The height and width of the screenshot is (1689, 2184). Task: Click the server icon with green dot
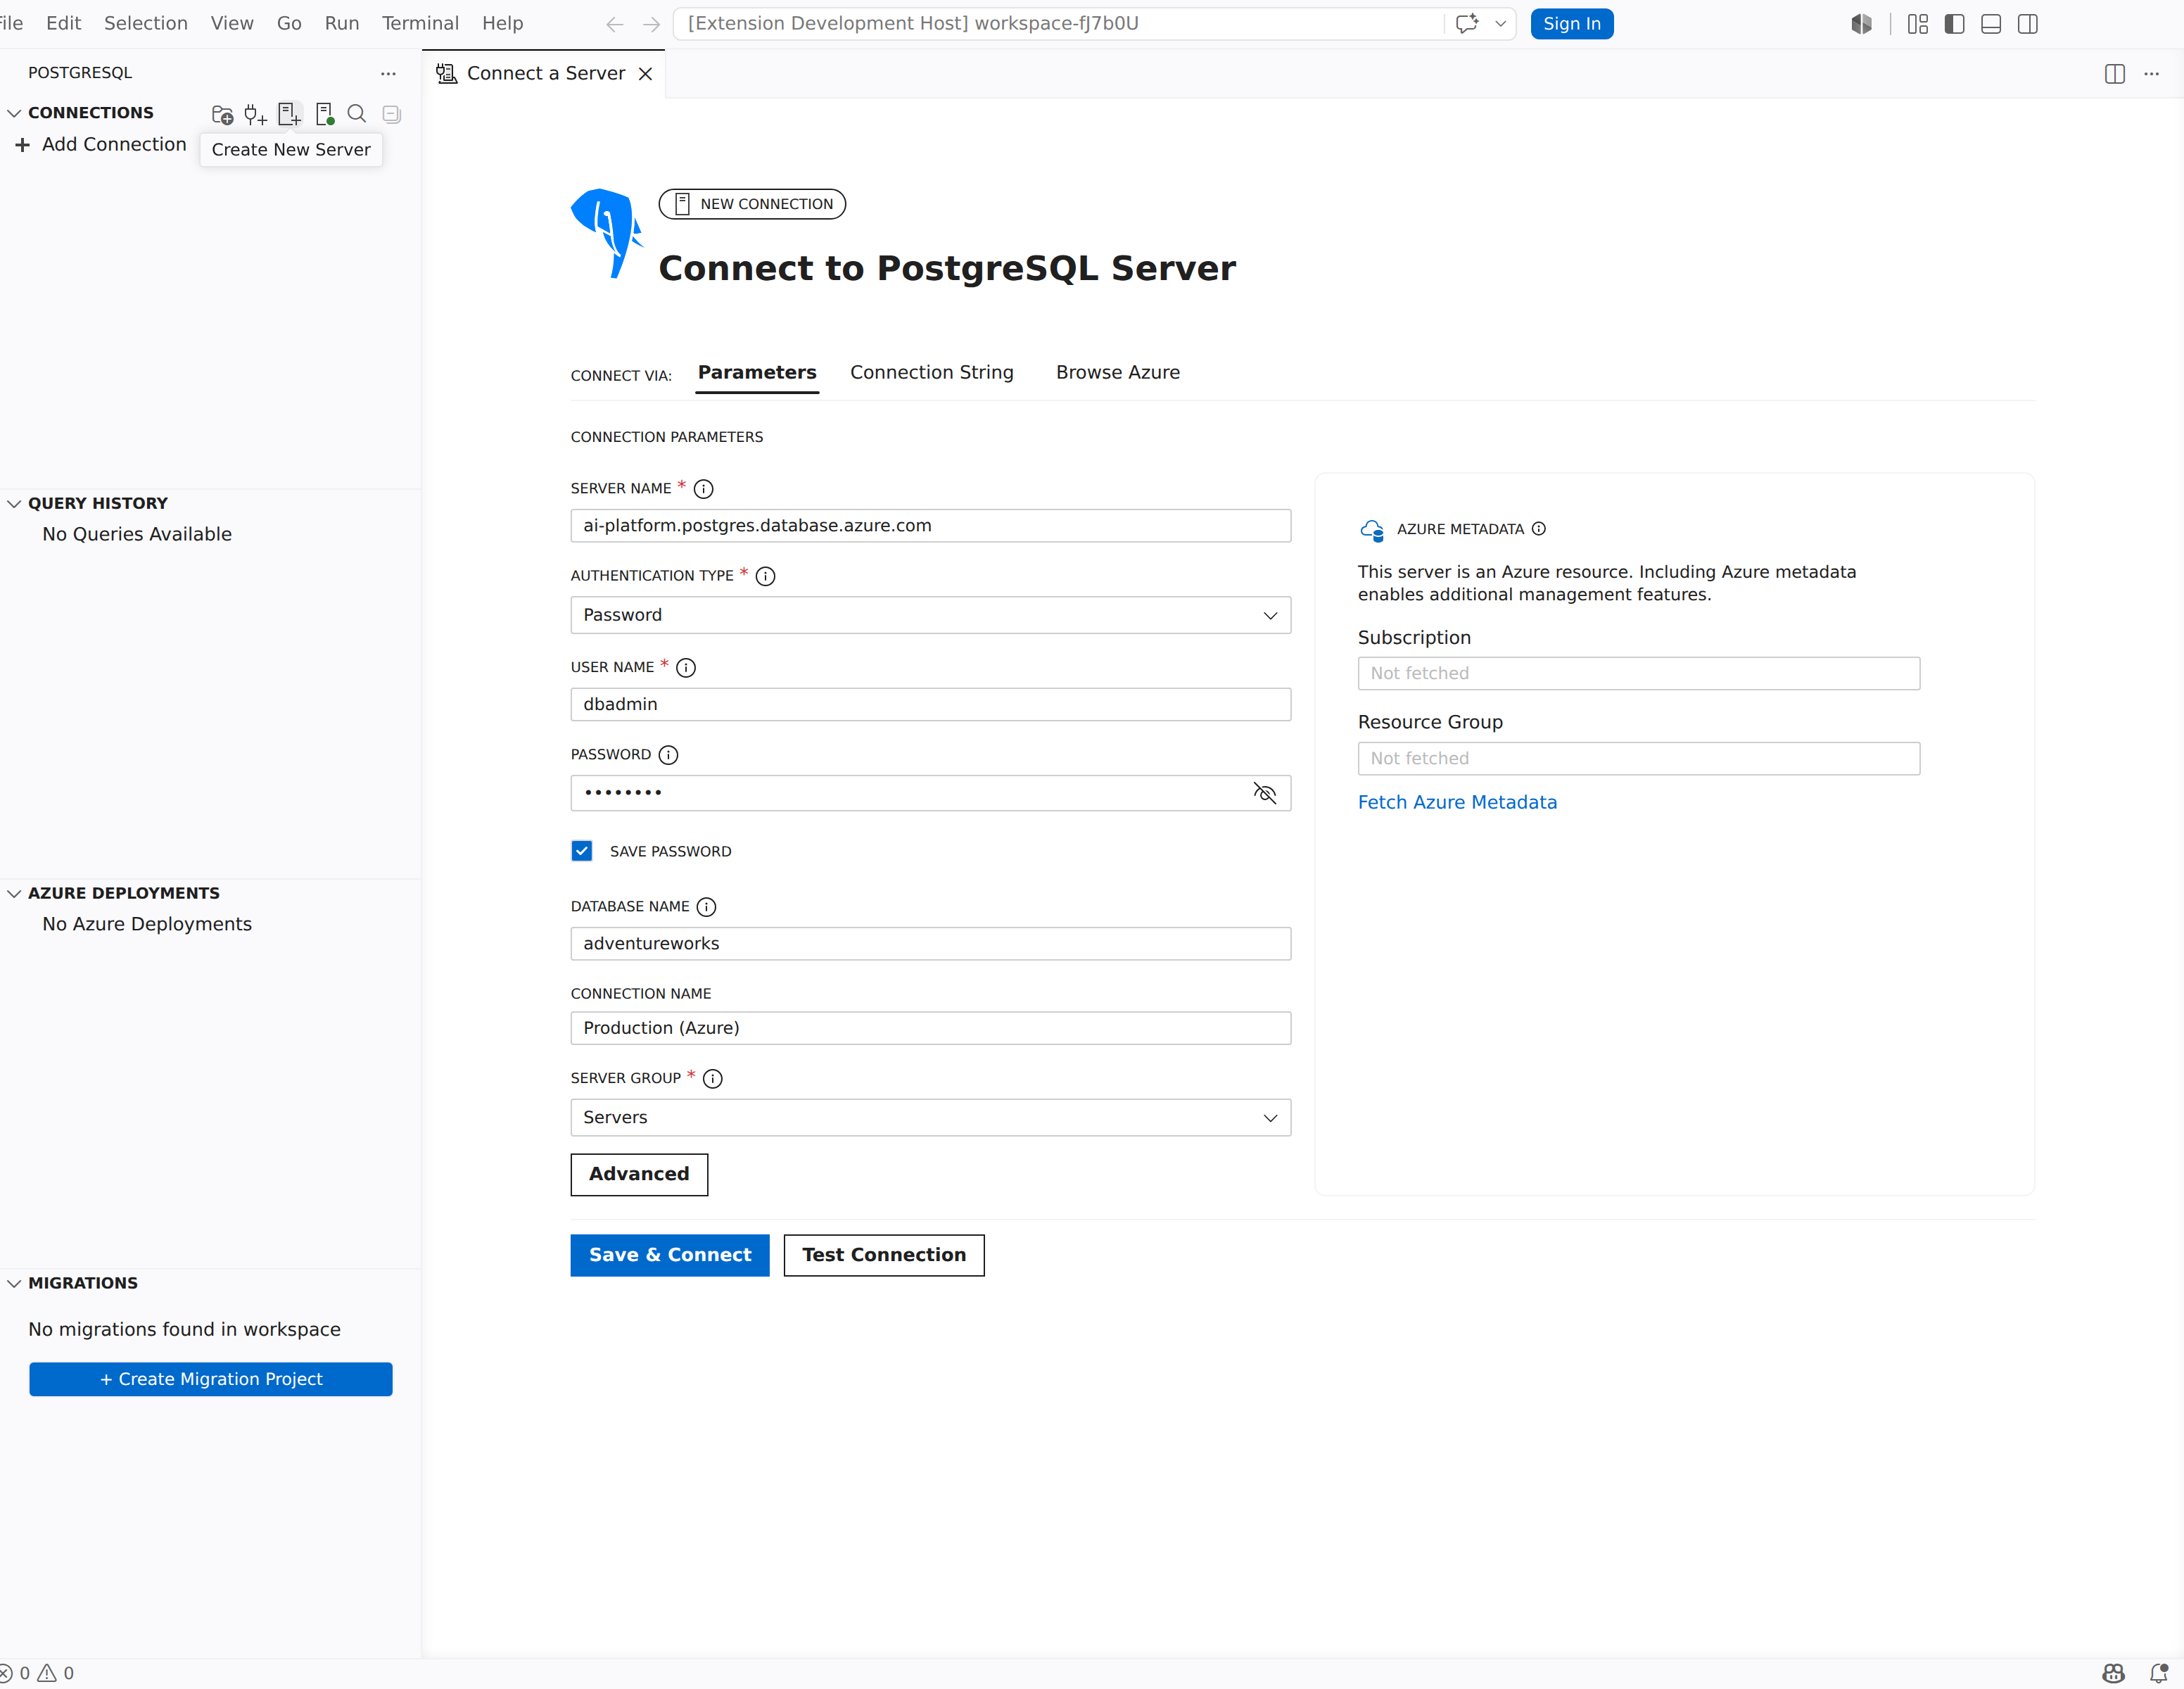tap(324, 114)
